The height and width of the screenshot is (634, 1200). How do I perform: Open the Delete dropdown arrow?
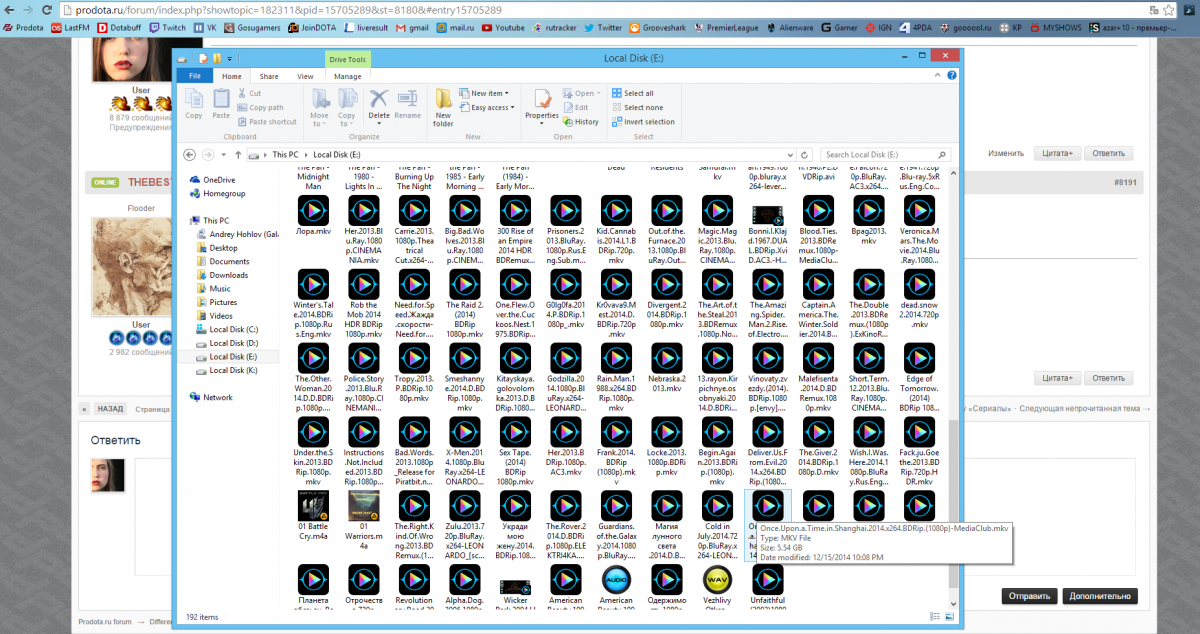point(379,121)
